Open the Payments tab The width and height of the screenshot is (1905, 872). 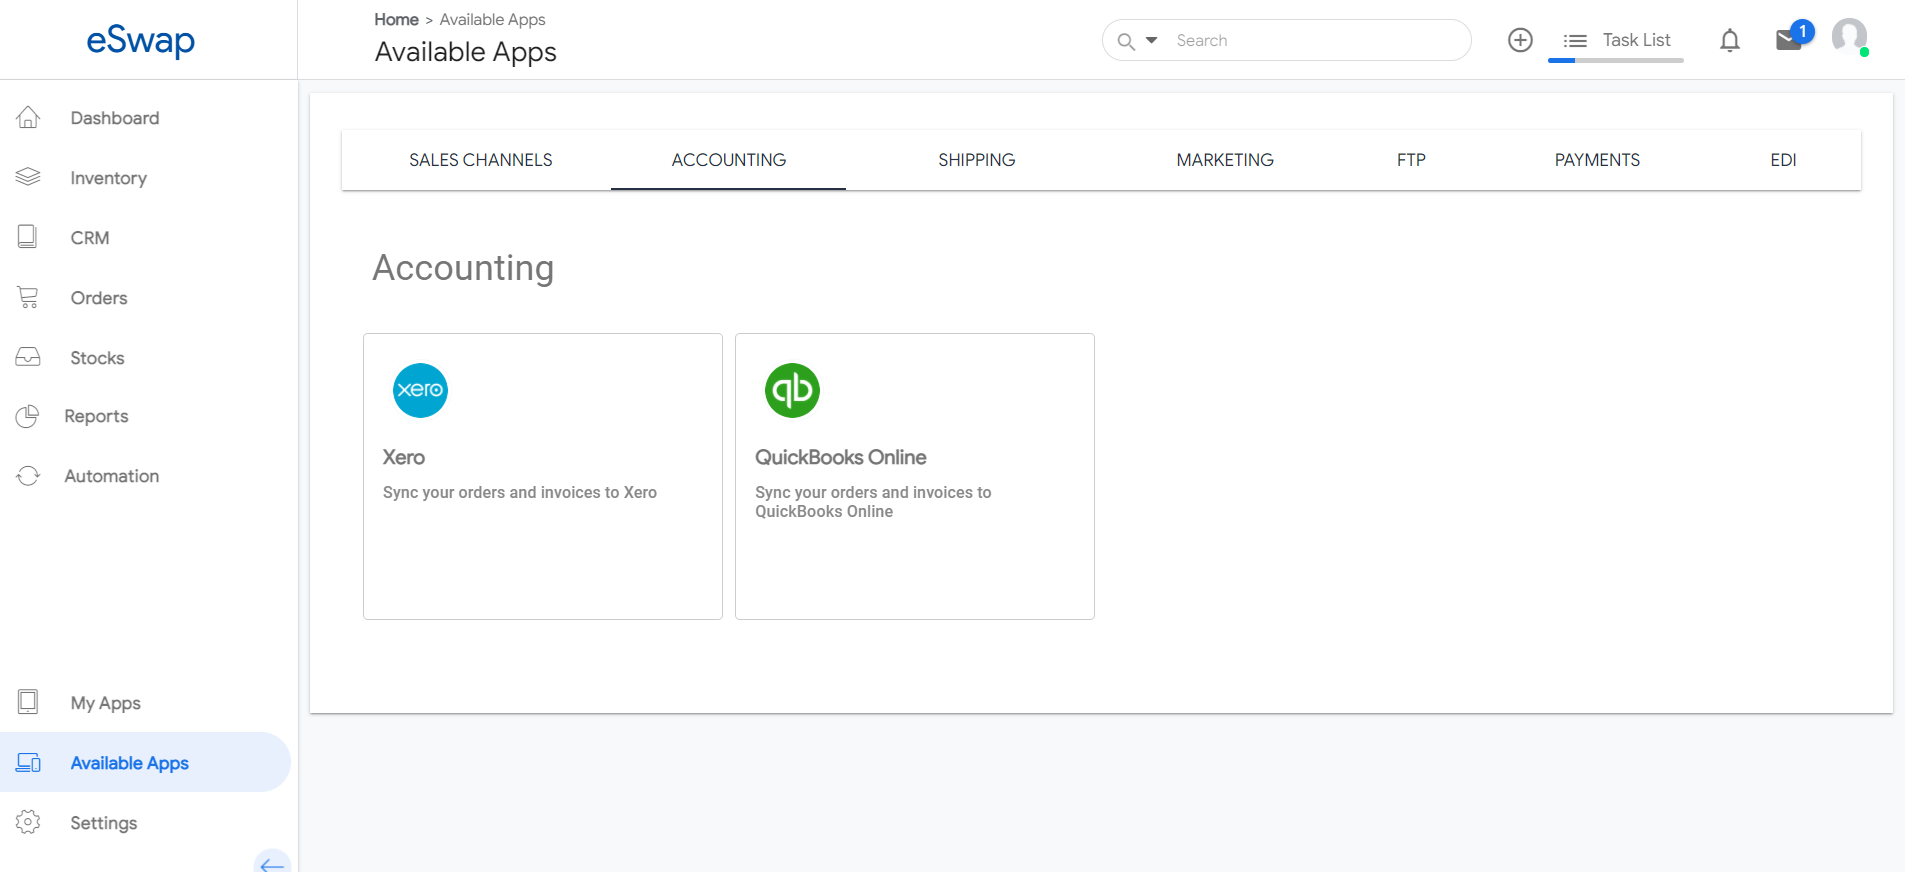[x=1596, y=160]
